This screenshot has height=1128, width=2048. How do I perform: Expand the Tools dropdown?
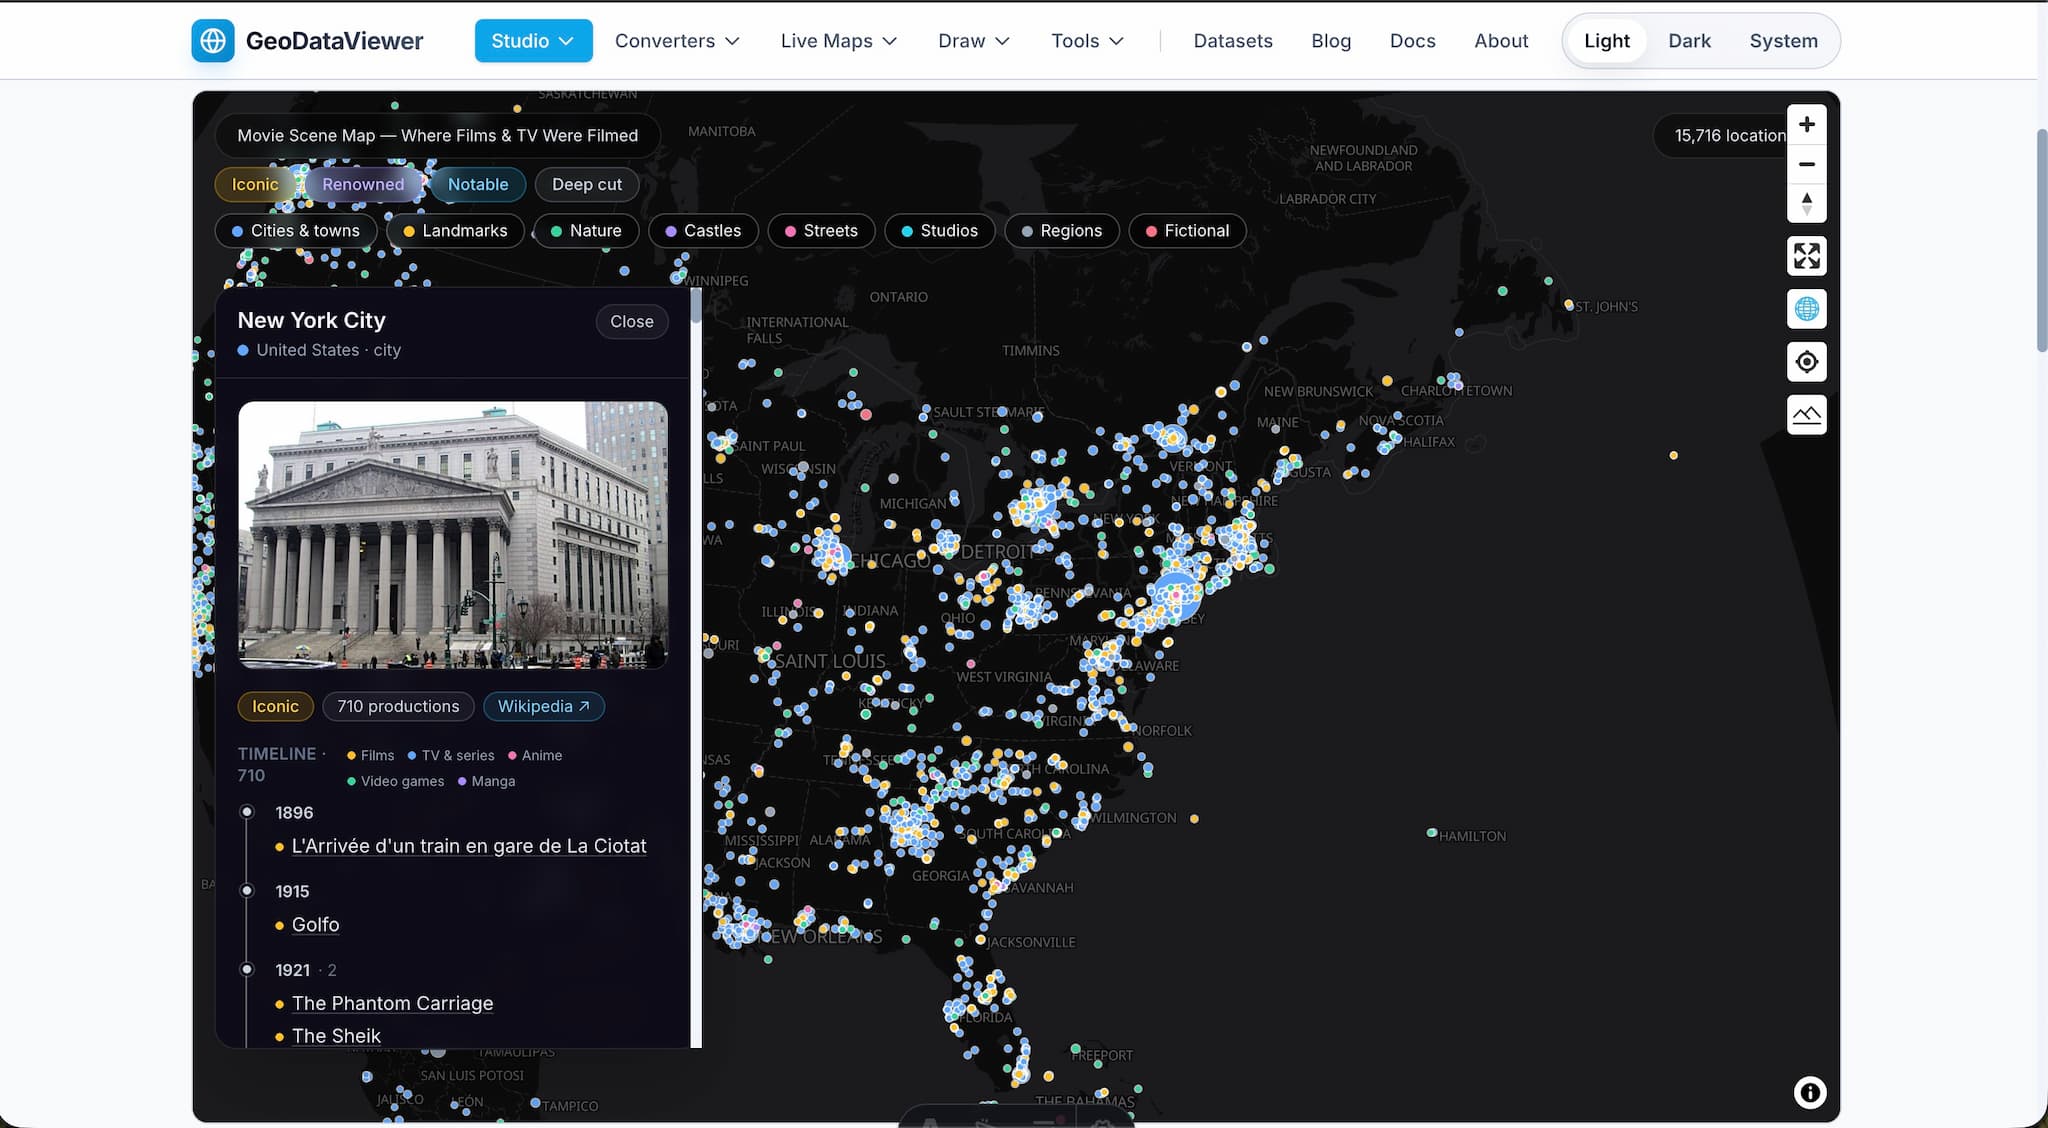(x=1087, y=41)
